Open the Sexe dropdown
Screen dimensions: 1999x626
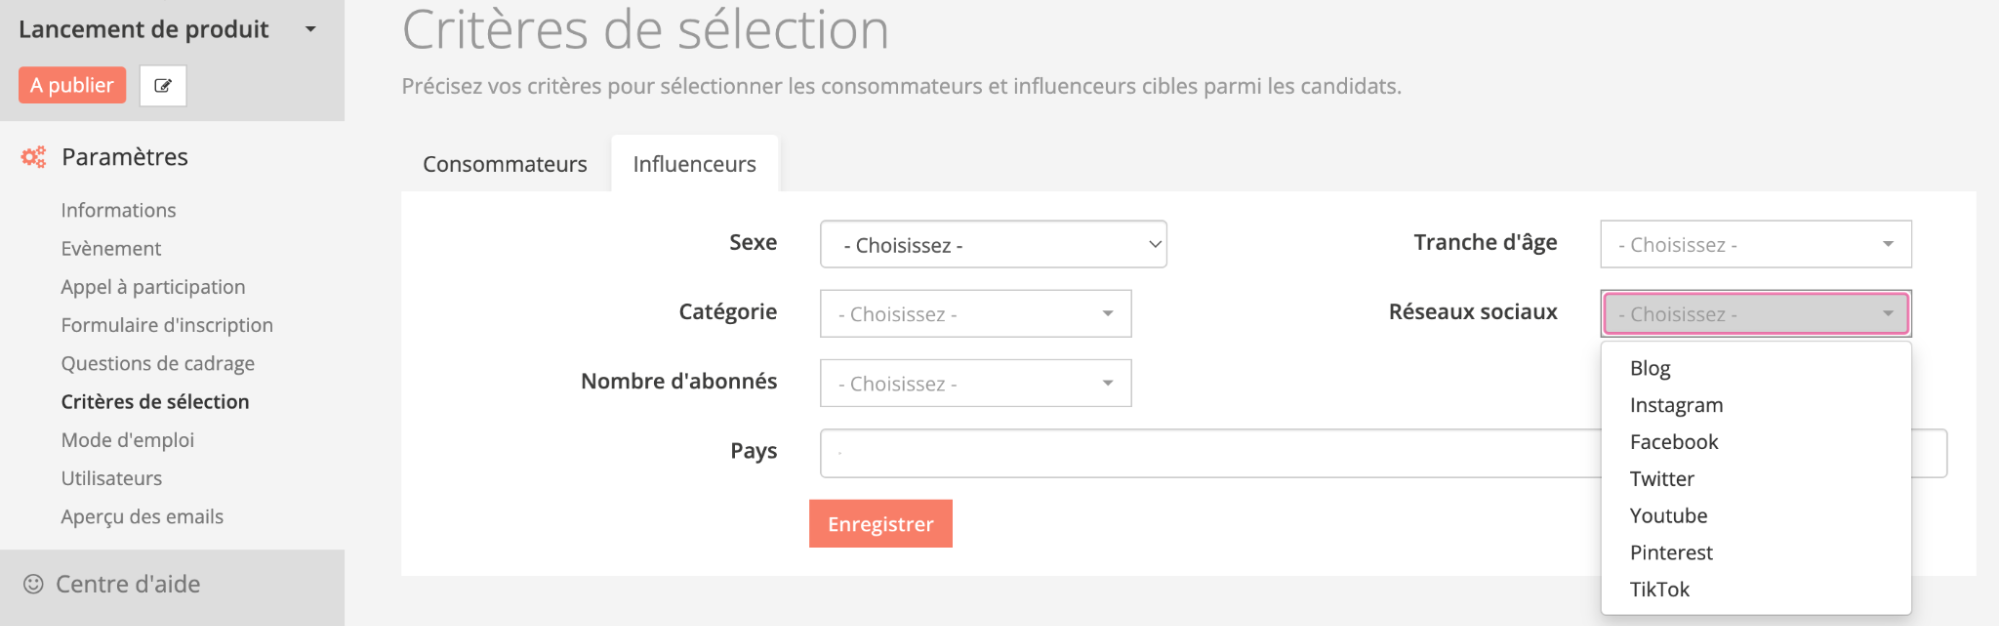coord(993,245)
